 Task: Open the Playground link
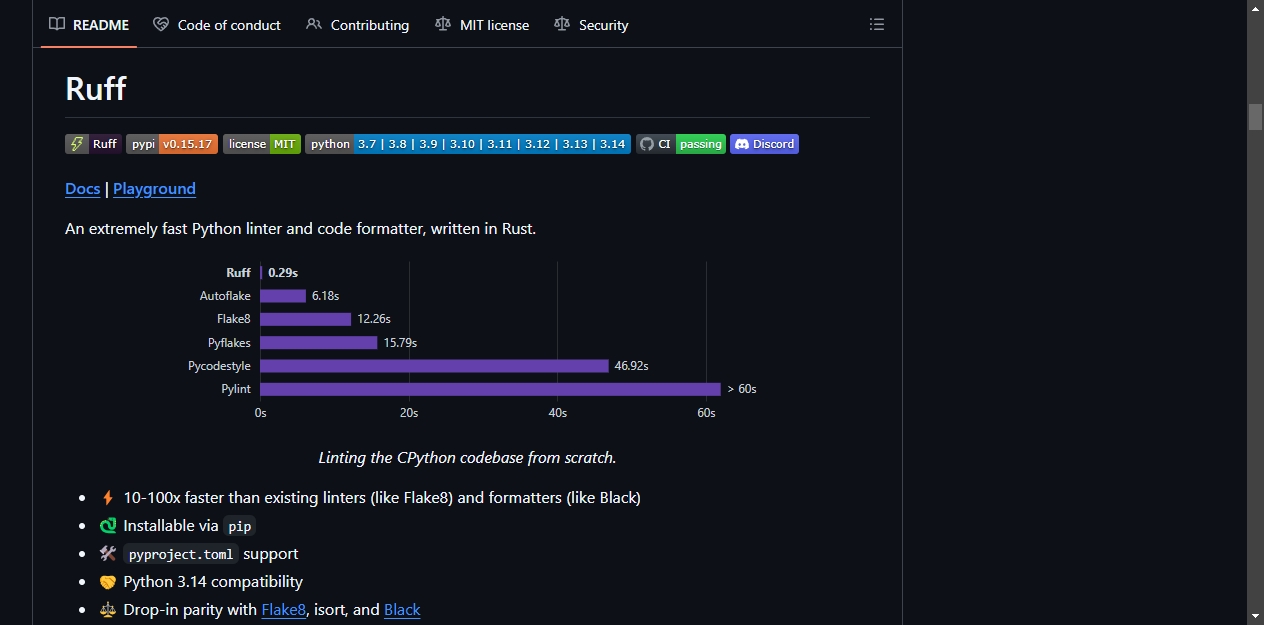tap(154, 188)
